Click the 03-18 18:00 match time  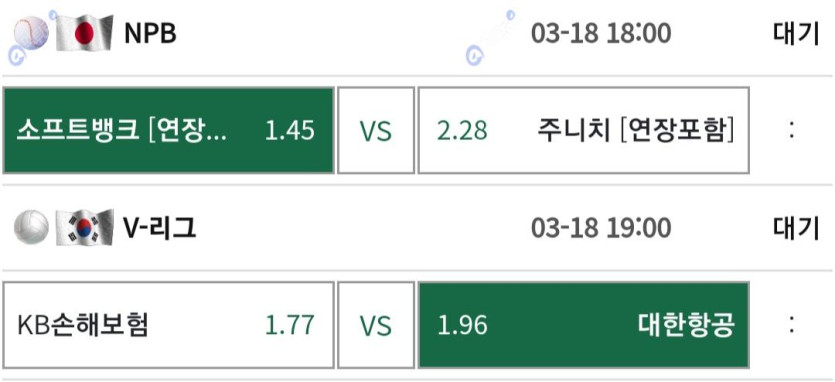coord(601,34)
